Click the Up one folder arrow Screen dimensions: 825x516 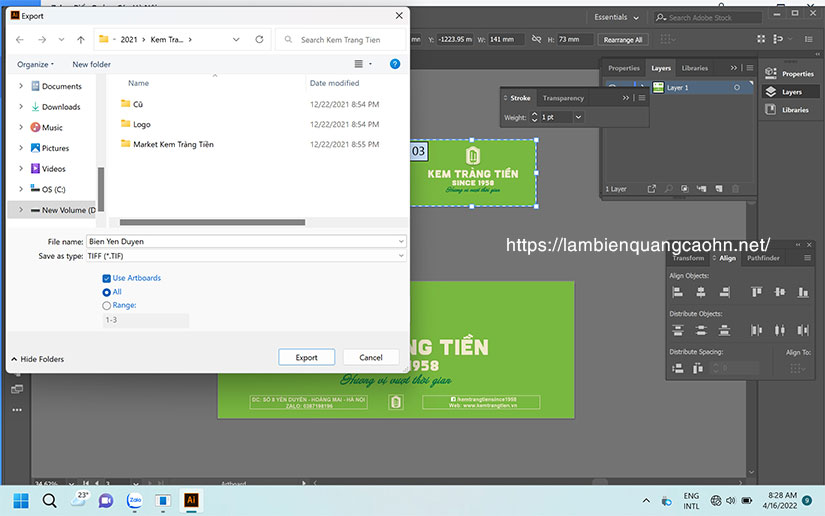point(81,40)
